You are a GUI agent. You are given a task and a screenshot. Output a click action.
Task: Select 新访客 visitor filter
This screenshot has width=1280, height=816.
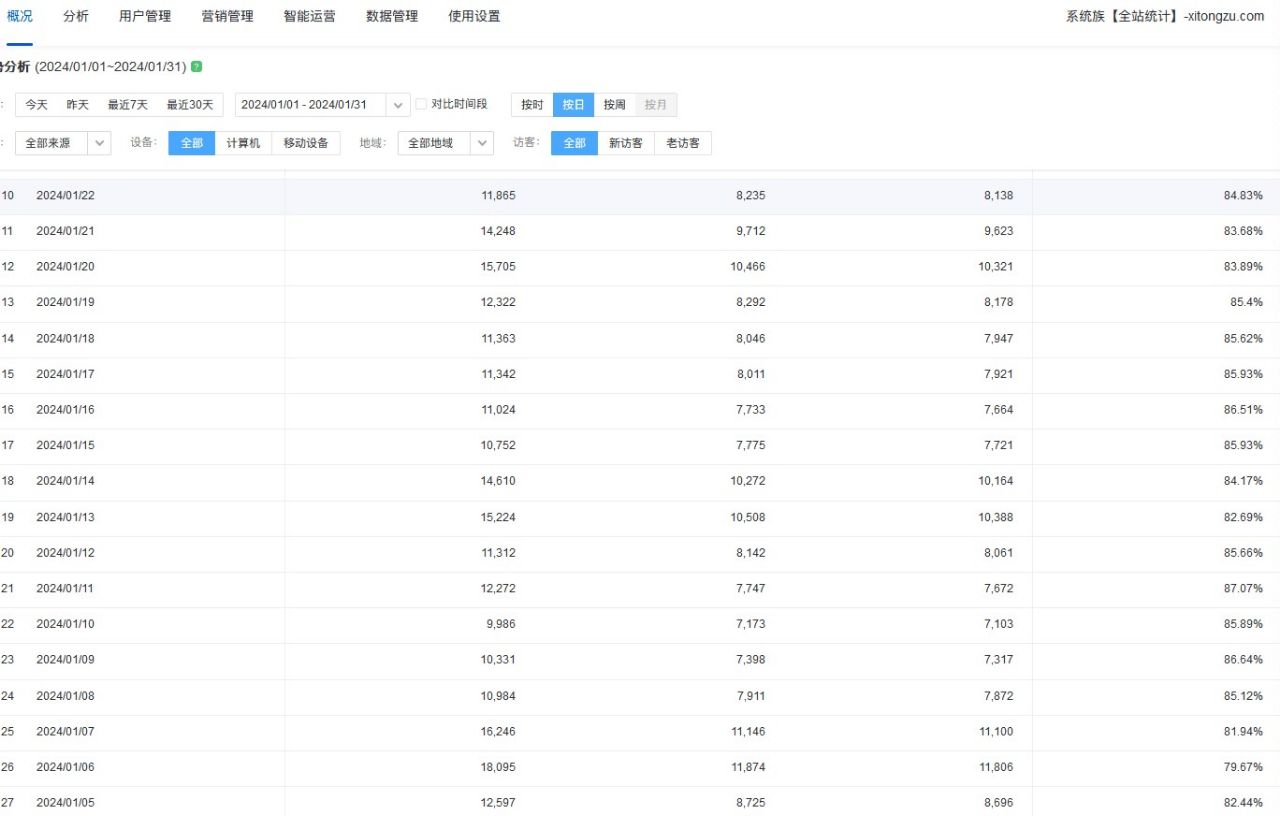pos(625,143)
